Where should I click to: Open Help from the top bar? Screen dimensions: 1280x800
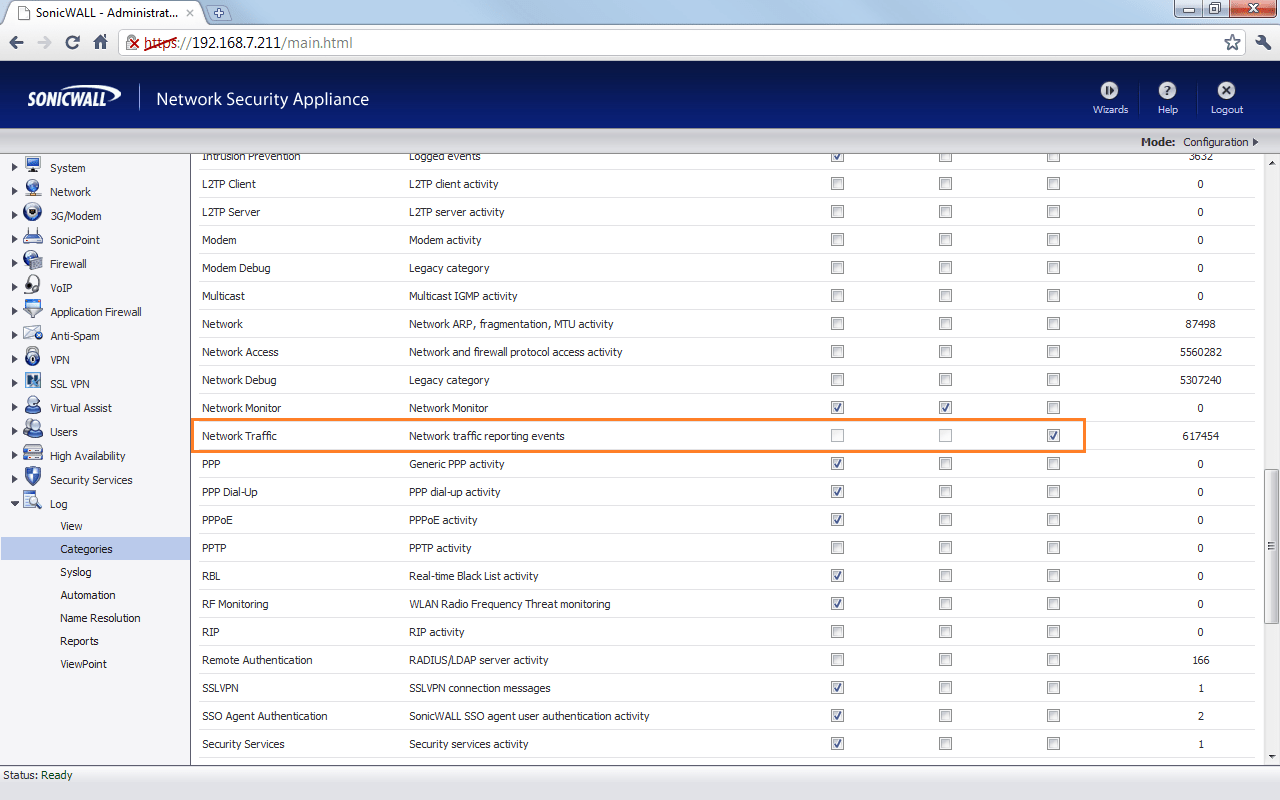(1167, 97)
